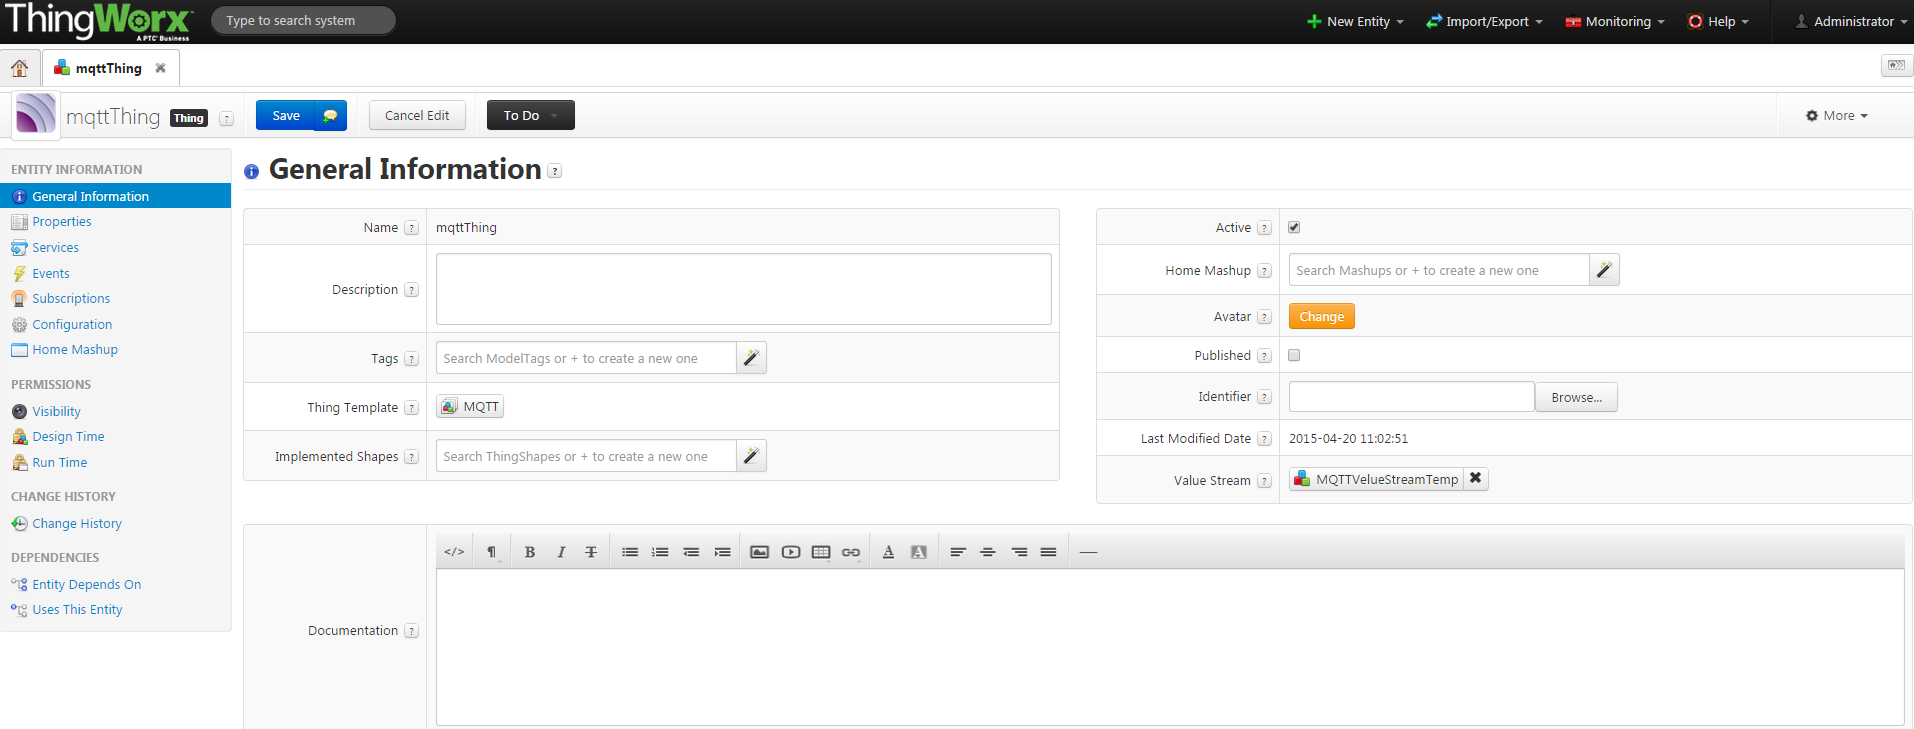Viewport: 1914px width, 729px height.
Task: Open the To Do dropdown
Action: [x=530, y=115]
